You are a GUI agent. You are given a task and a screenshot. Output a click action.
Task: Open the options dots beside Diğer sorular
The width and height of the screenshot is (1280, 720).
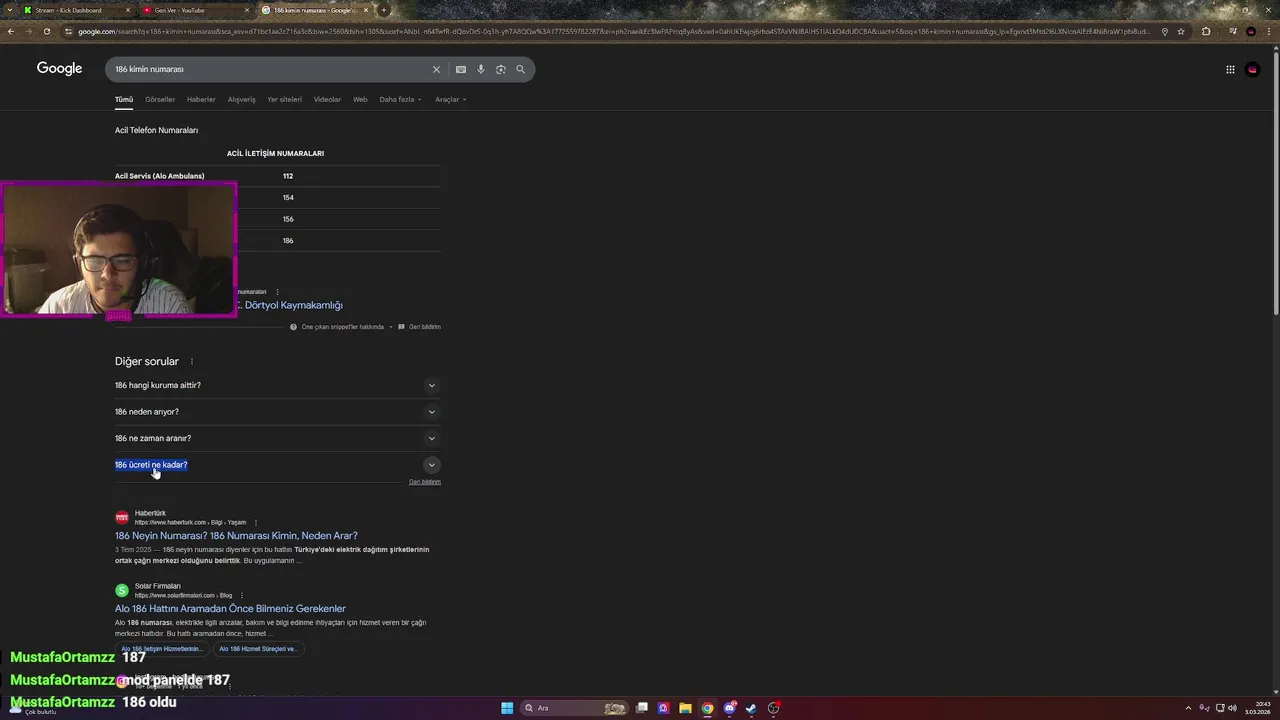192,362
